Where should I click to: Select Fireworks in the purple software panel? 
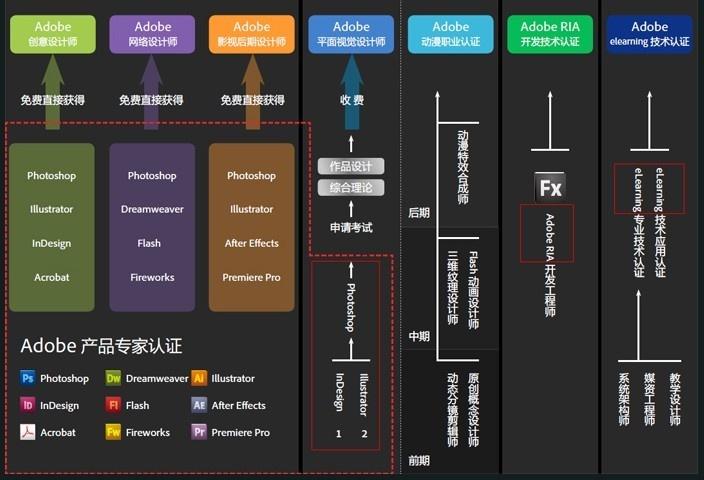click(152, 277)
